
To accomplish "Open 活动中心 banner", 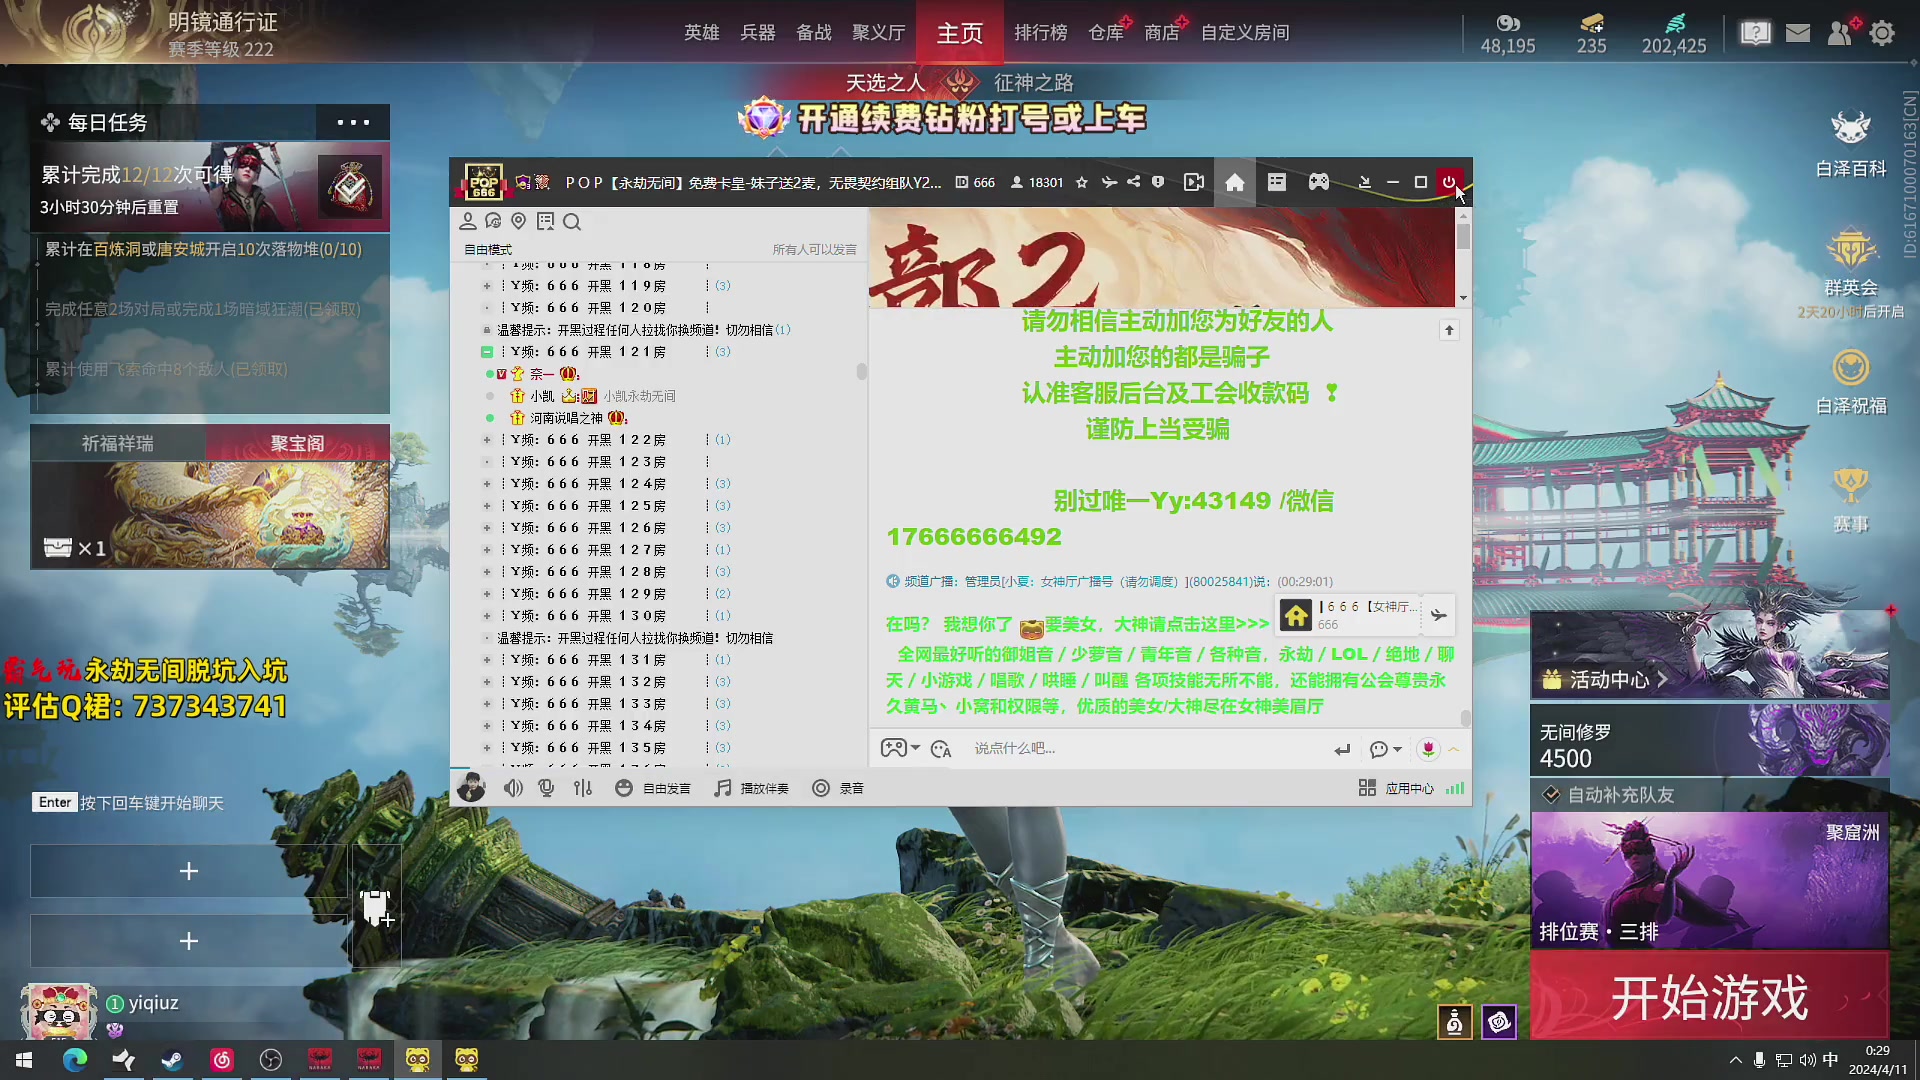I will (1710, 655).
